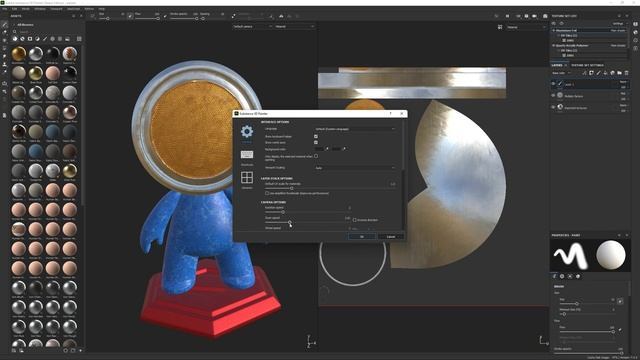Open the Language dropdown in settings
The height and width of the screenshot is (360, 640).
pyautogui.click(x=355, y=129)
